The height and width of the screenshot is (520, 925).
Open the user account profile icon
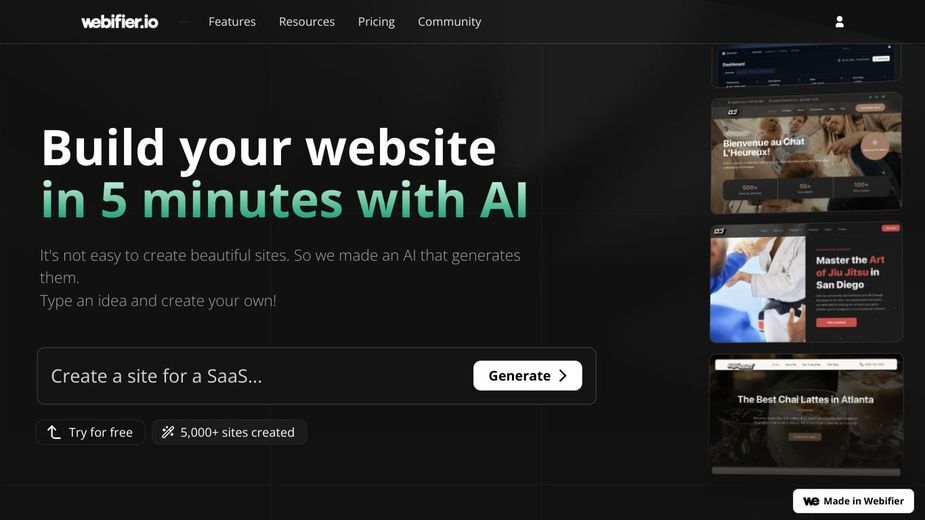839,22
